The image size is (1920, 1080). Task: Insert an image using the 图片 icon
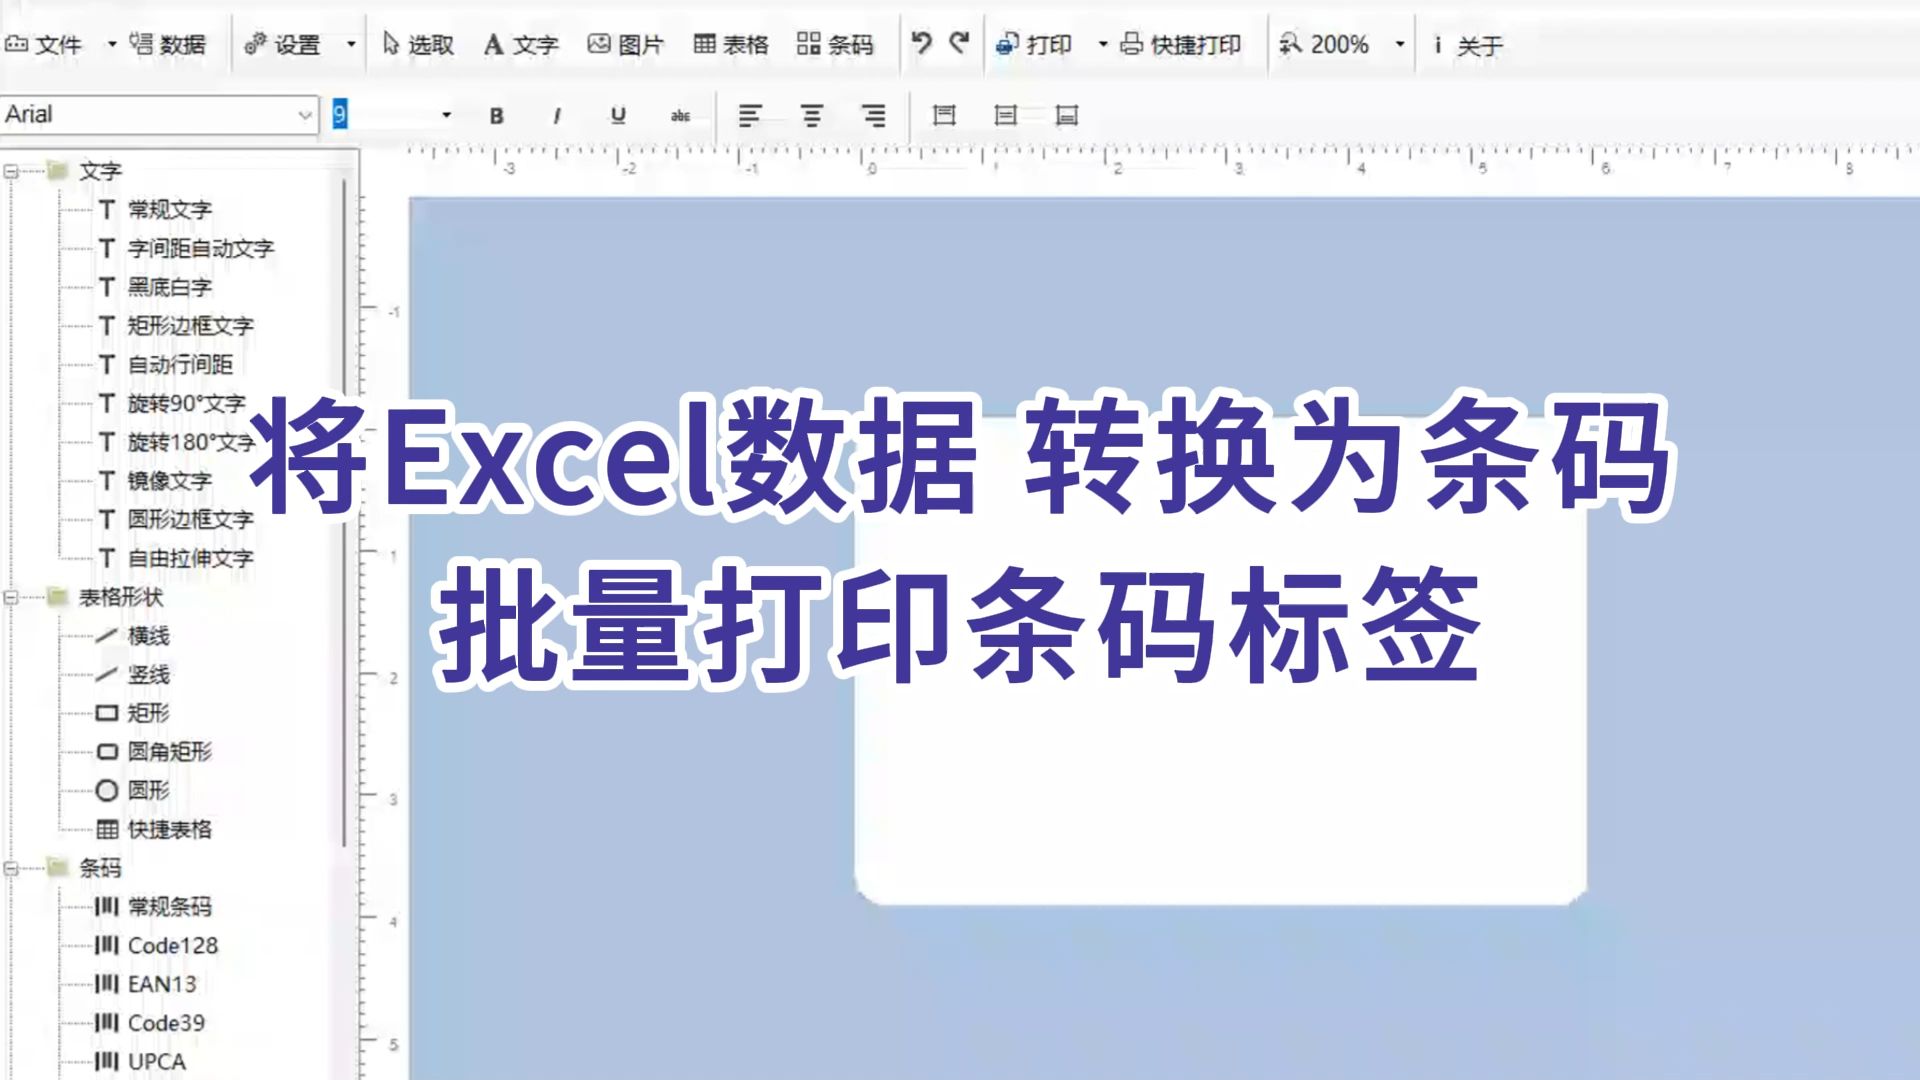(x=626, y=44)
